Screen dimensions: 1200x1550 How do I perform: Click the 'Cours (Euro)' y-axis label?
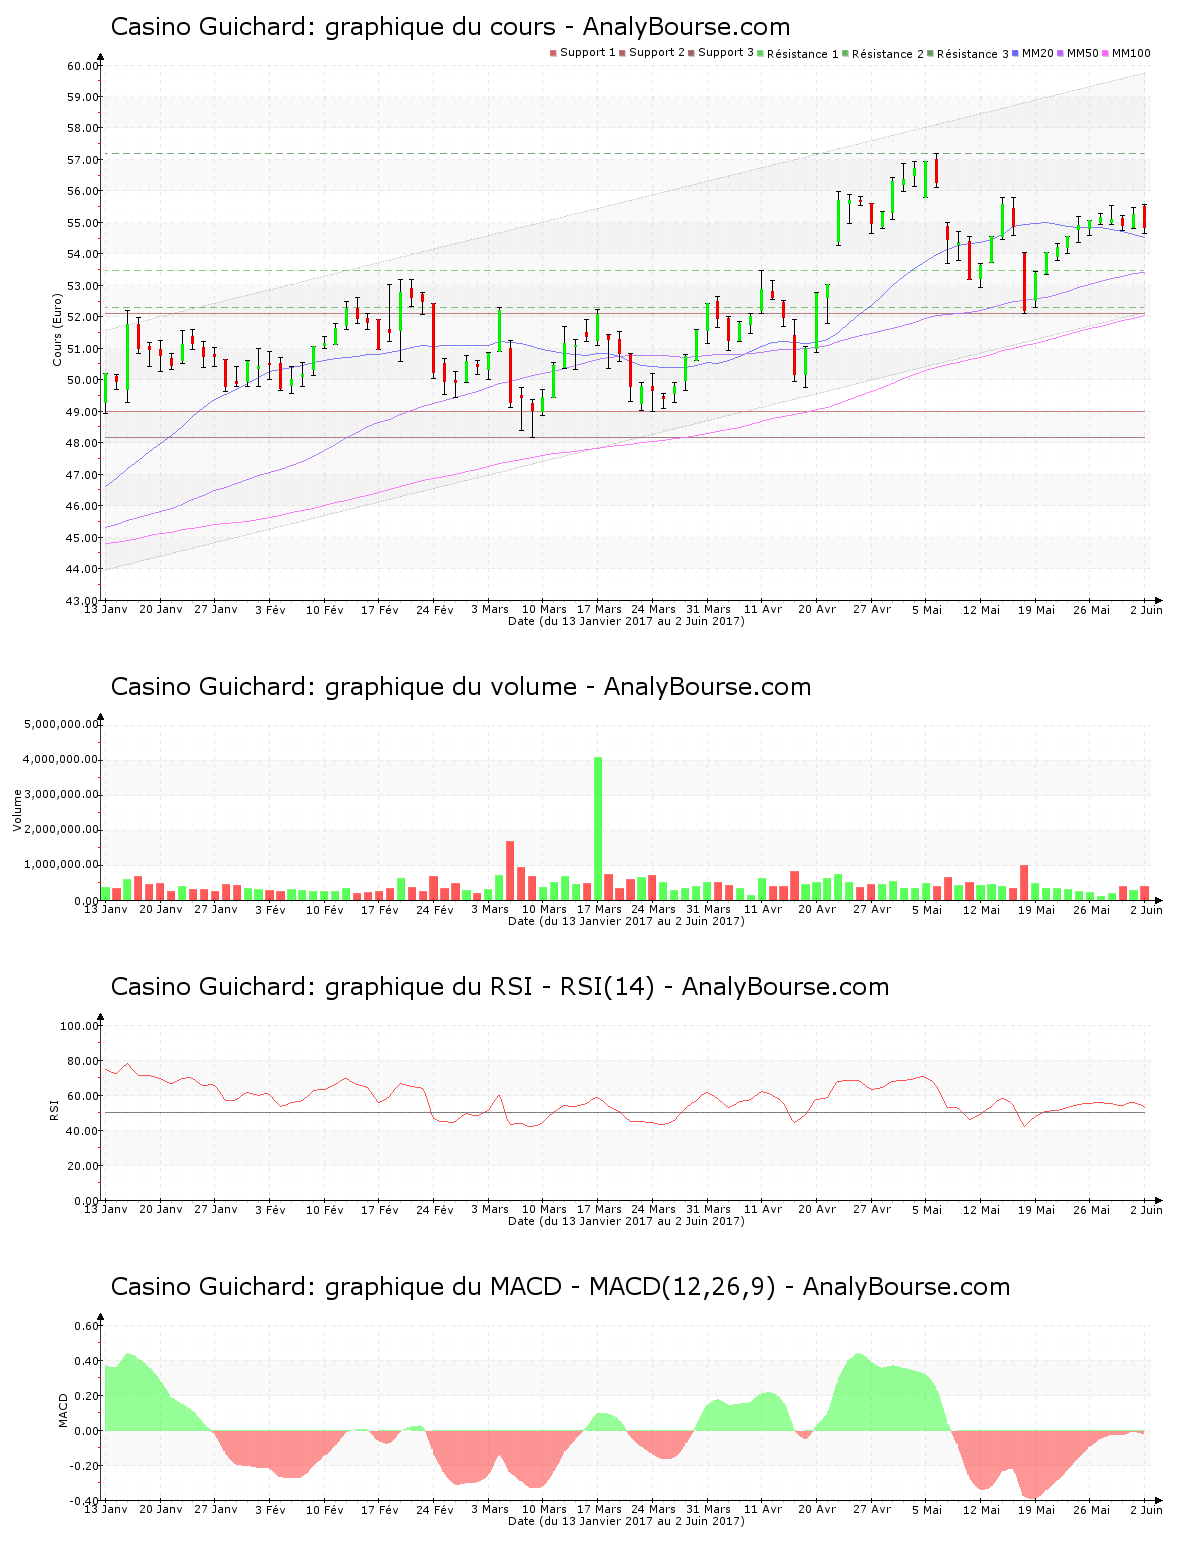[x=58, y=329]
